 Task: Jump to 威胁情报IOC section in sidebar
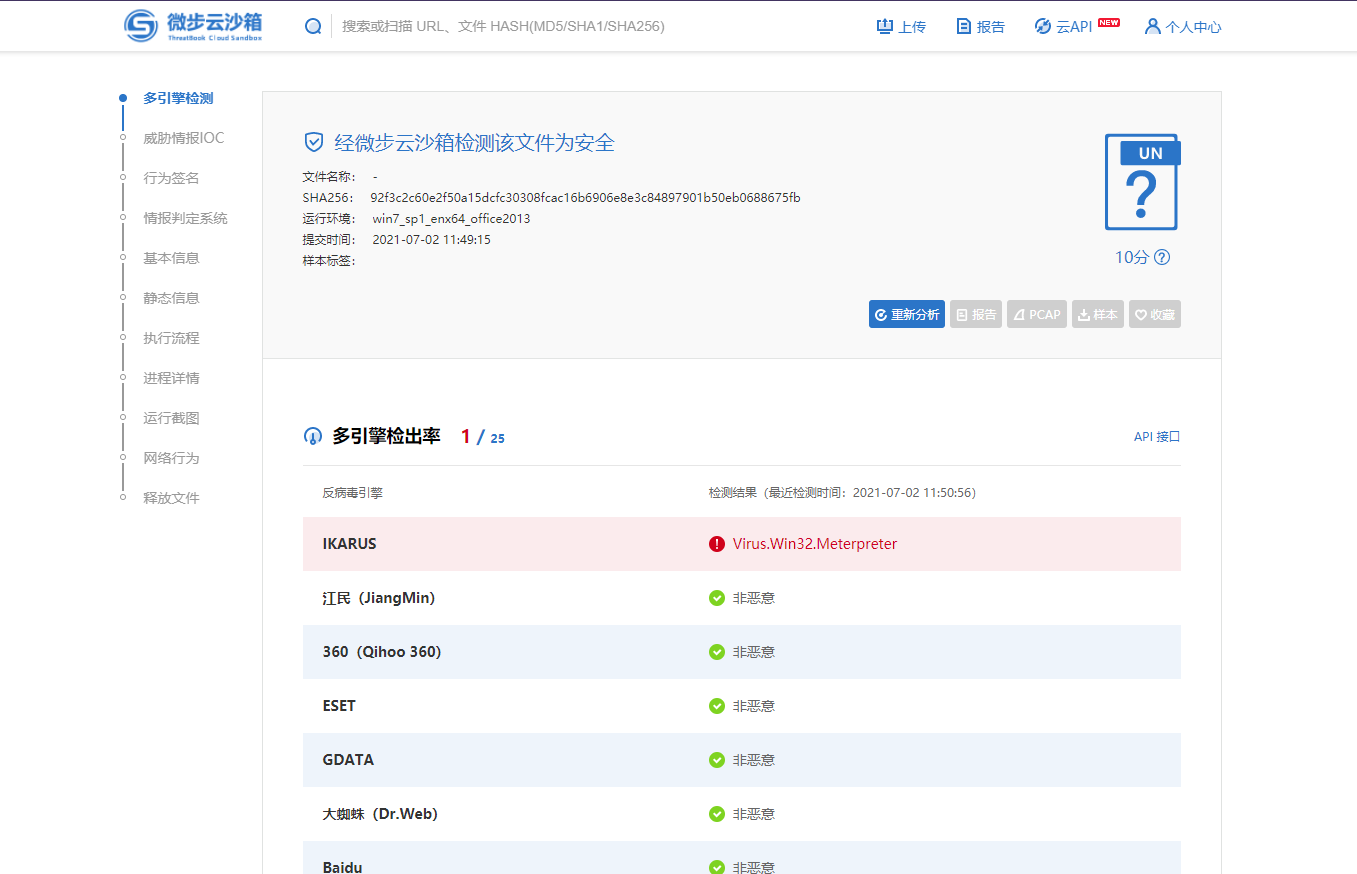tap(184, 138)
